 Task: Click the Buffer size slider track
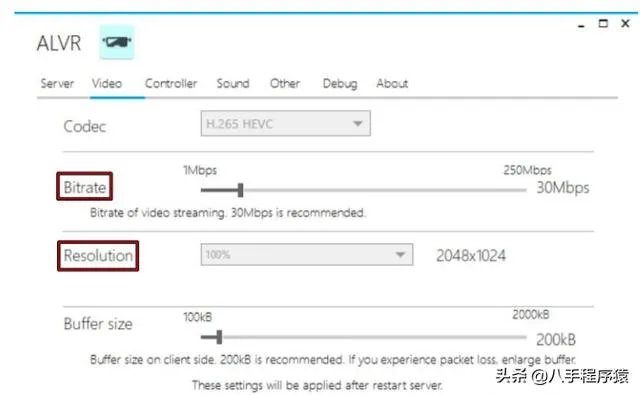click(x=363, y=337)
